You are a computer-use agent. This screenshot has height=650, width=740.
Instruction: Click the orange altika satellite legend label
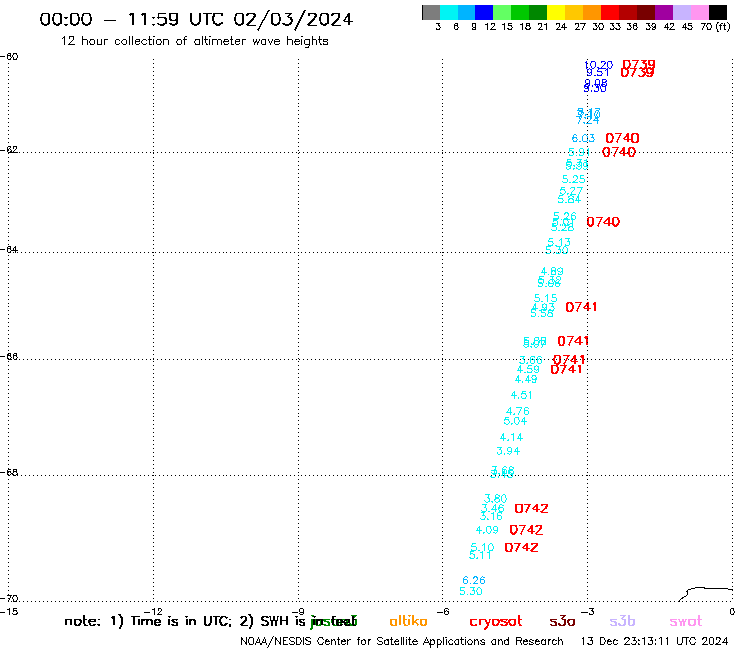tap(408, 621)
